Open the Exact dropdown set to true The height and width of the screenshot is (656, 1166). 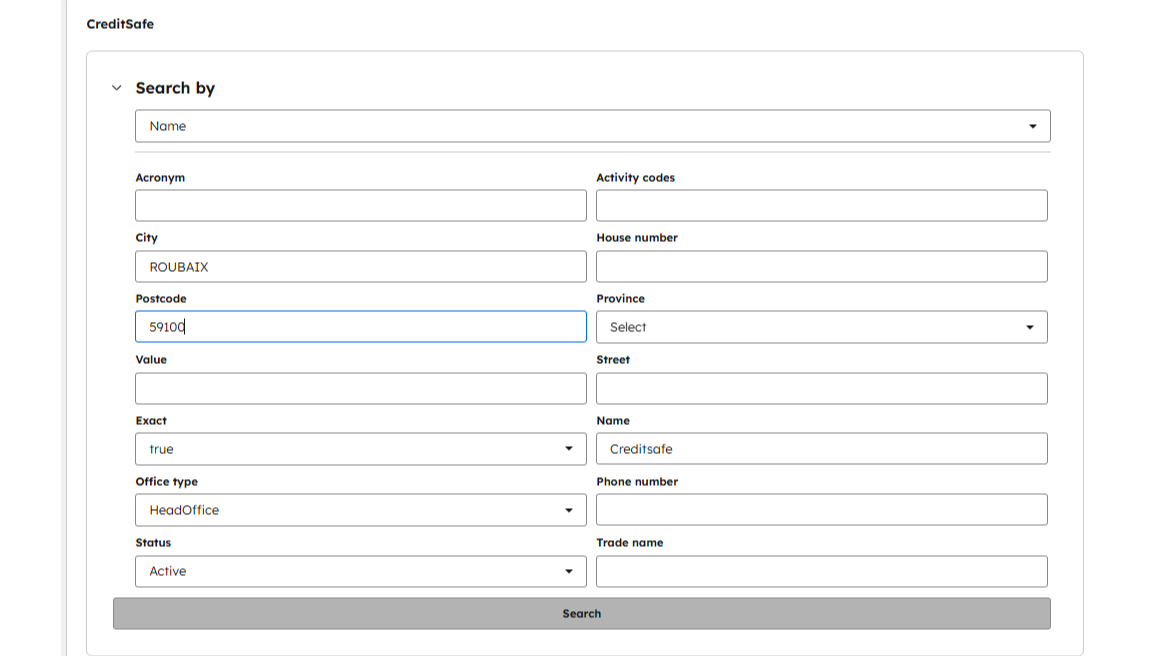[361, 449]
